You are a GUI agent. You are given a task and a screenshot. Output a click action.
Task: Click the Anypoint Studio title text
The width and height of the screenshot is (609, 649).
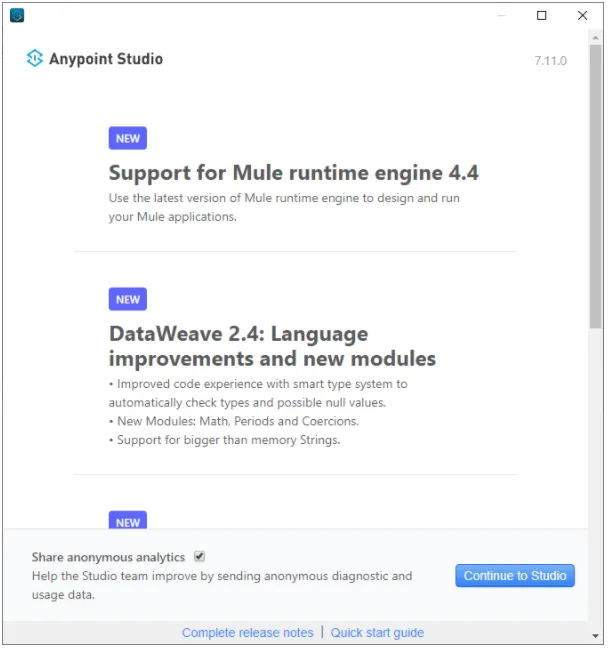(106, 59)
